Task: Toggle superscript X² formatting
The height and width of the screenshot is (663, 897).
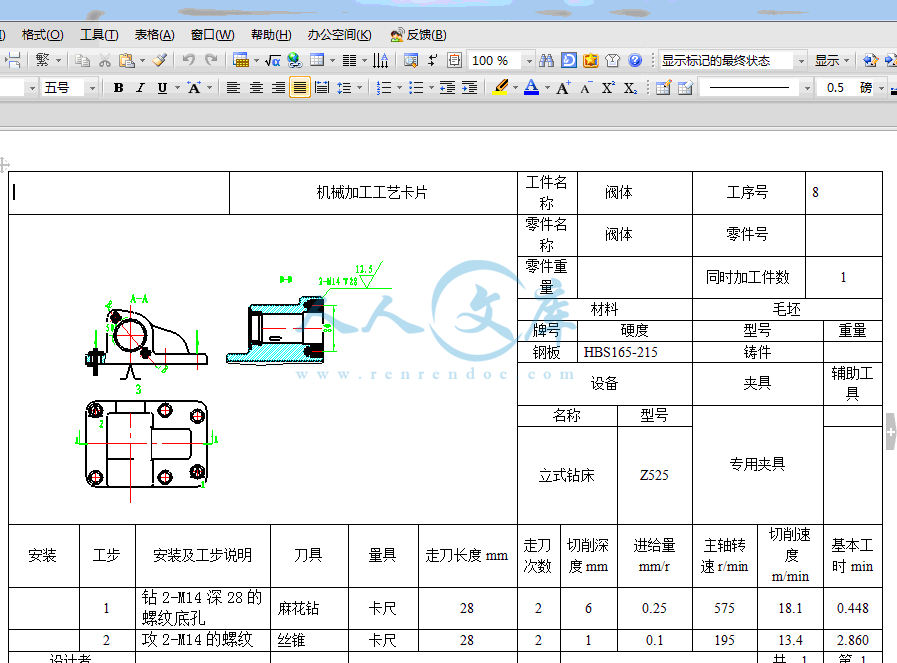Action: (x=608, y=88)
